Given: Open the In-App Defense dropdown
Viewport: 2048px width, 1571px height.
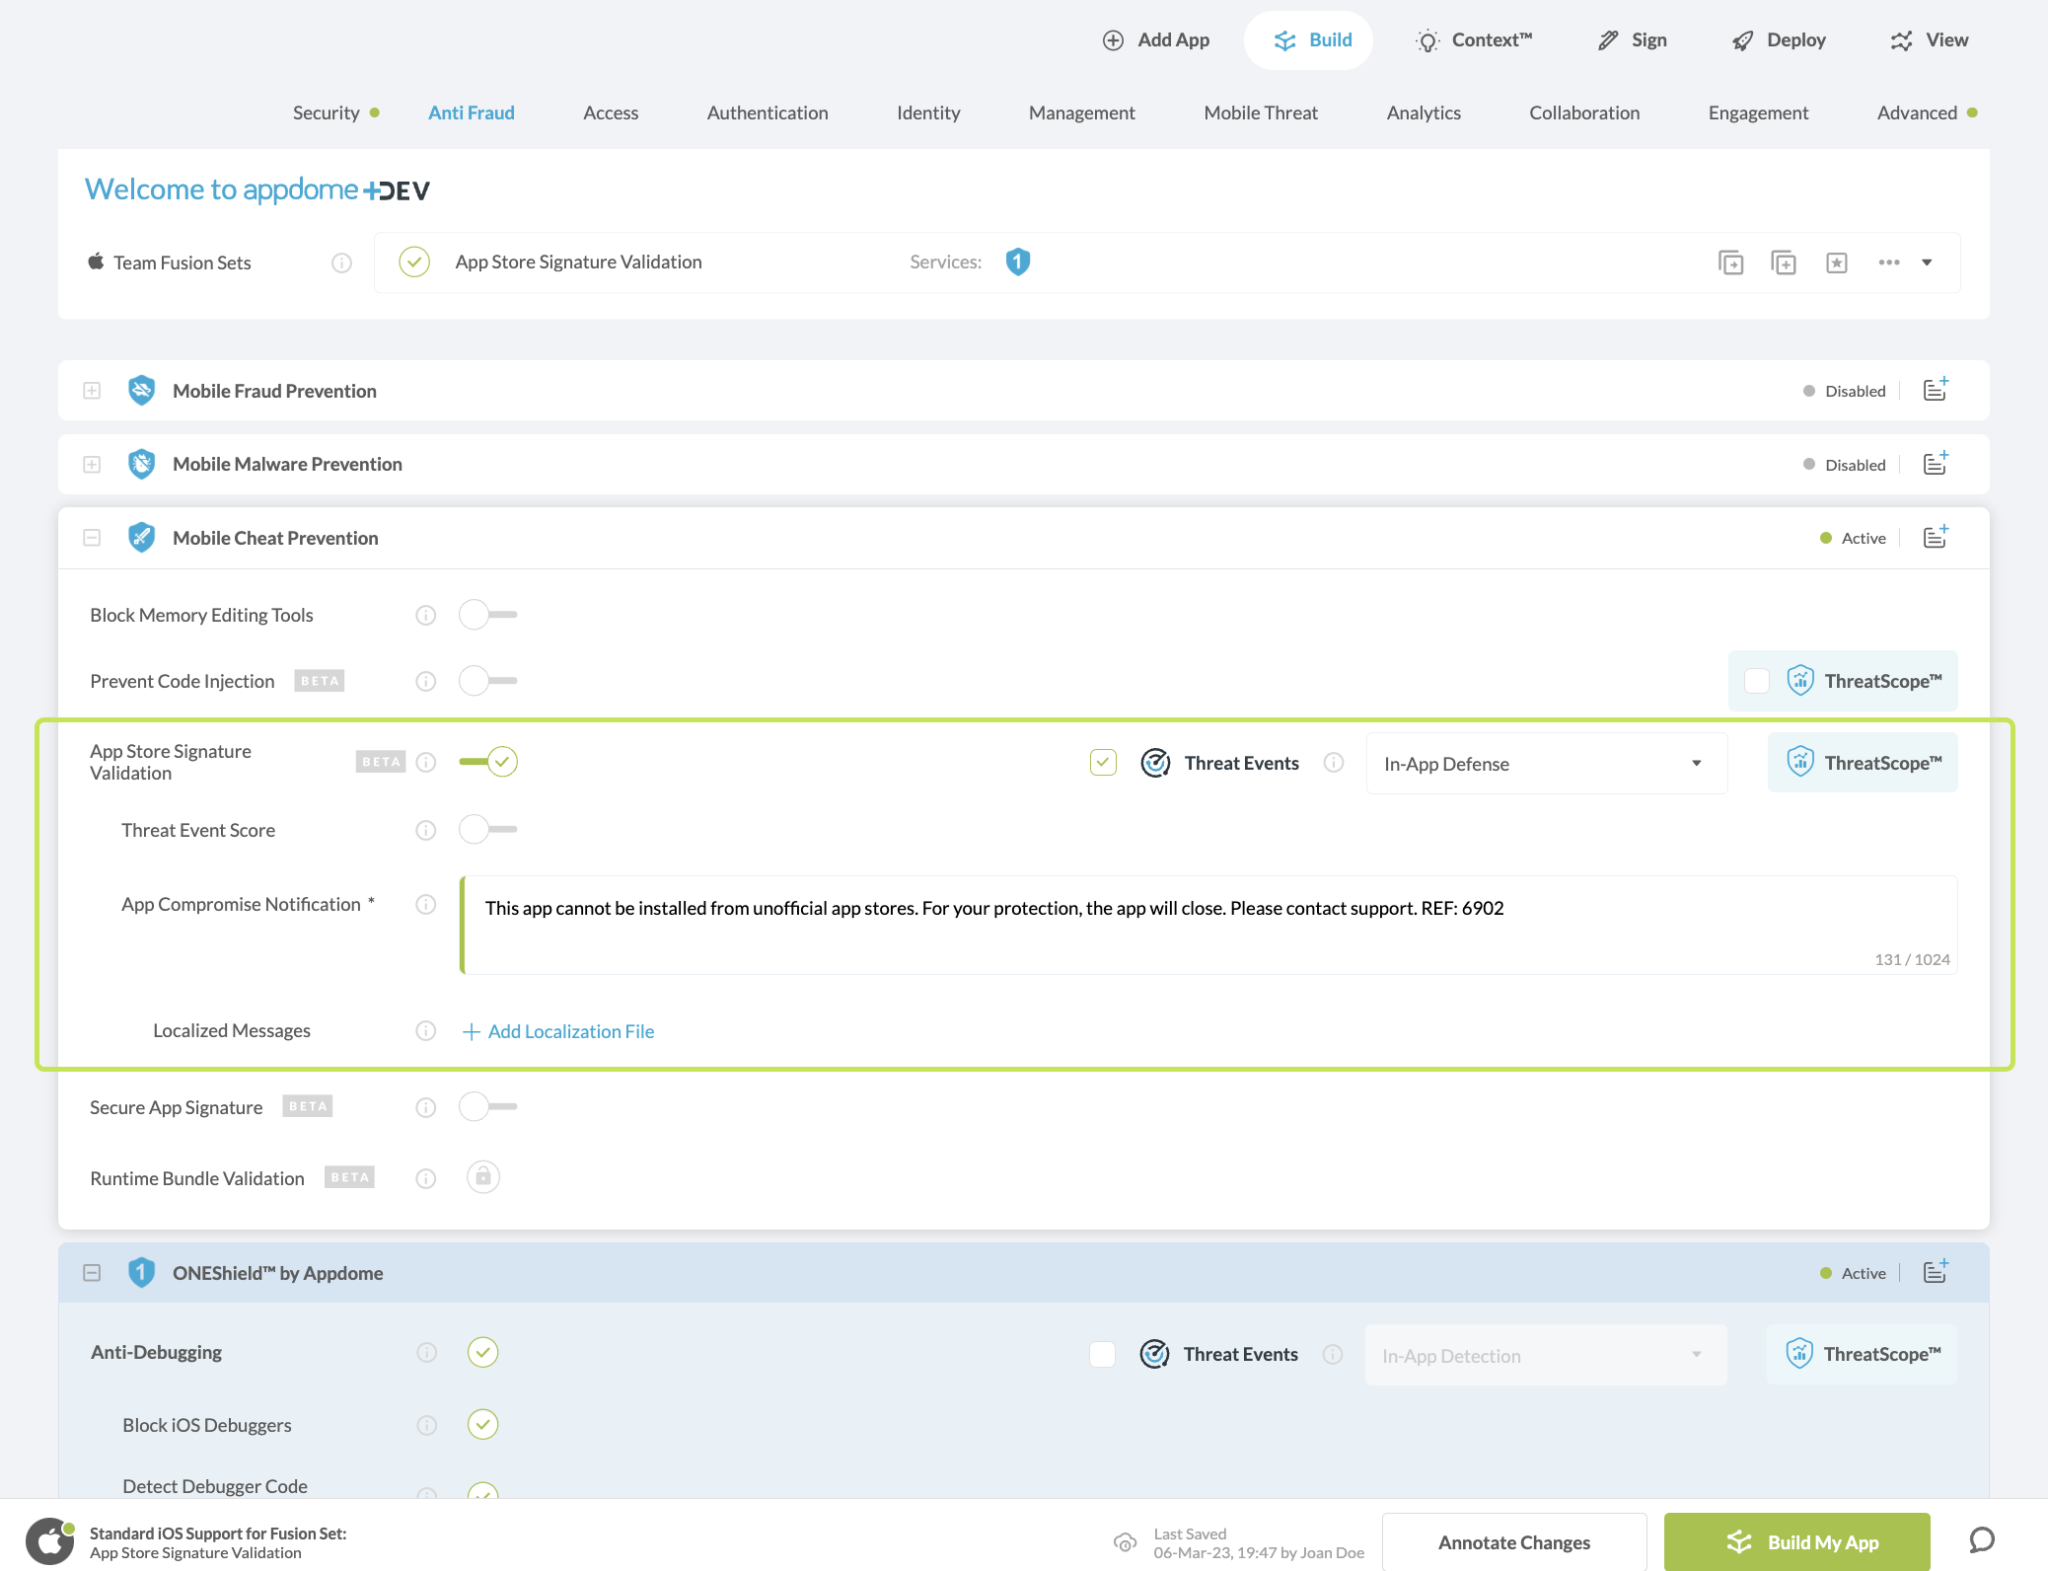Looking at the screenshot, I should (x=1545, y=764).
